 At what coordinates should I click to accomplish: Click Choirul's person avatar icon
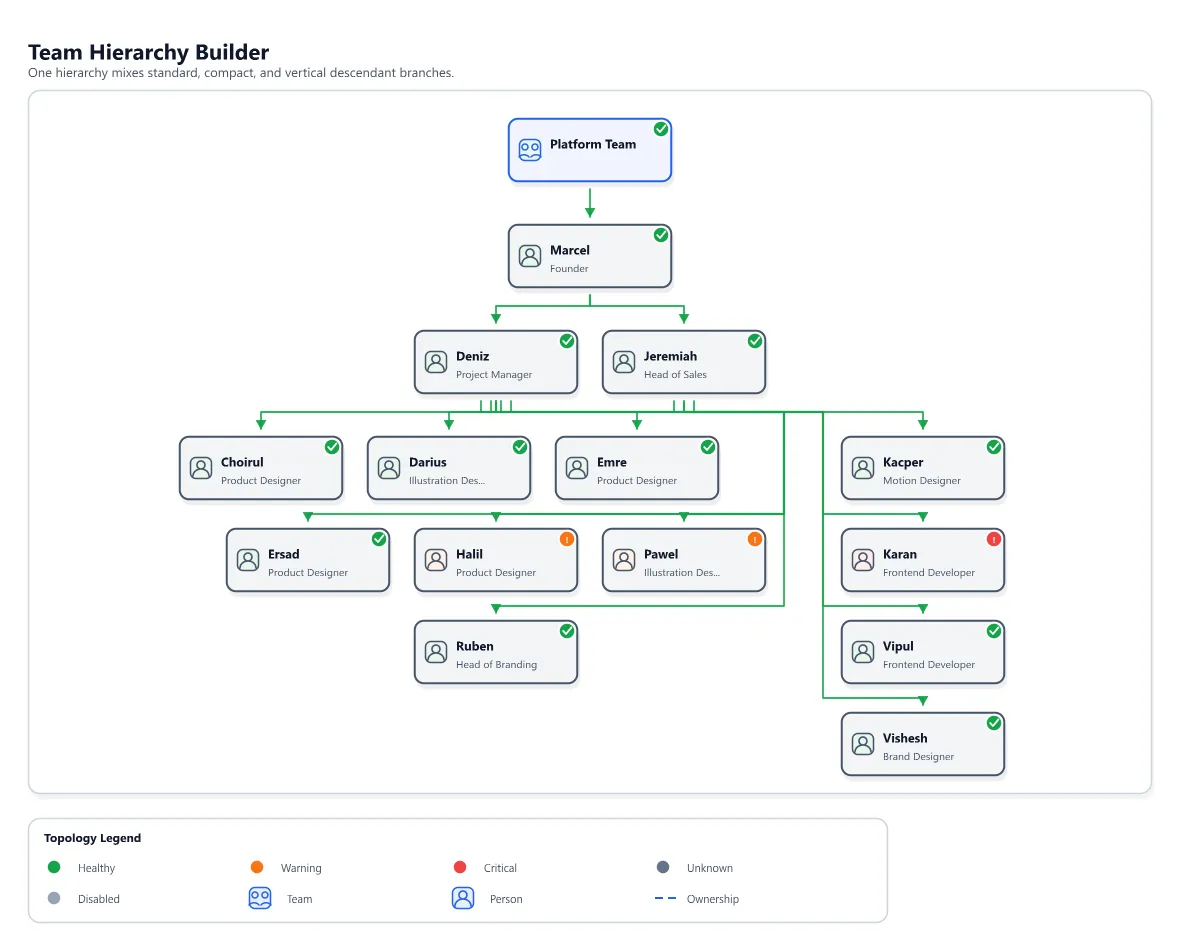(201, 468)
